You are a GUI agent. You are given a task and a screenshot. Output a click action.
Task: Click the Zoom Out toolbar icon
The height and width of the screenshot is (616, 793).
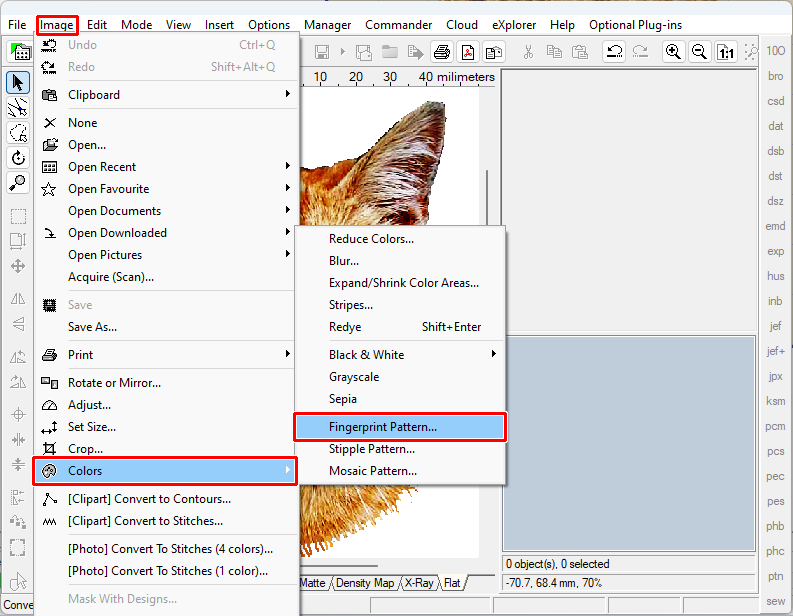click(x=699, y=52)
